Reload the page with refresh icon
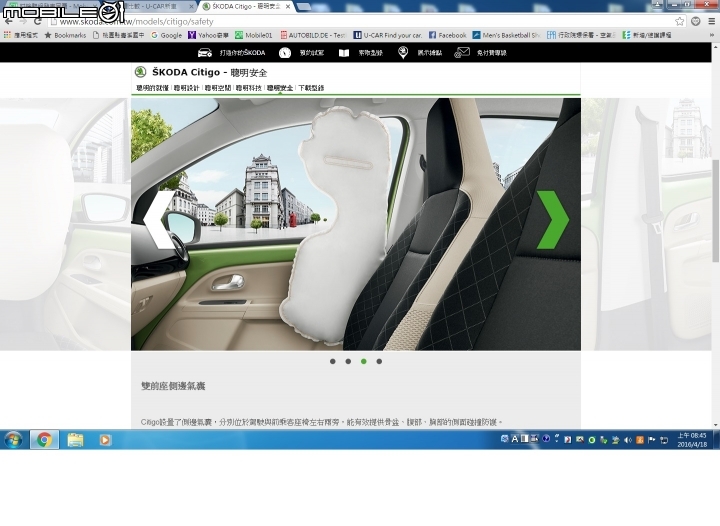The image size is (720, 526). 38,21
